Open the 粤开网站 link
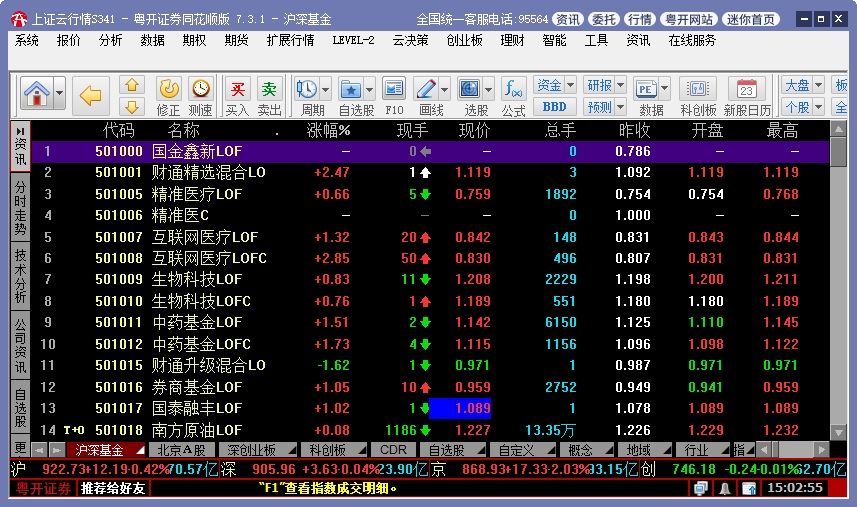Viewport: 857px width, 507px height. [x=689, y=20]
